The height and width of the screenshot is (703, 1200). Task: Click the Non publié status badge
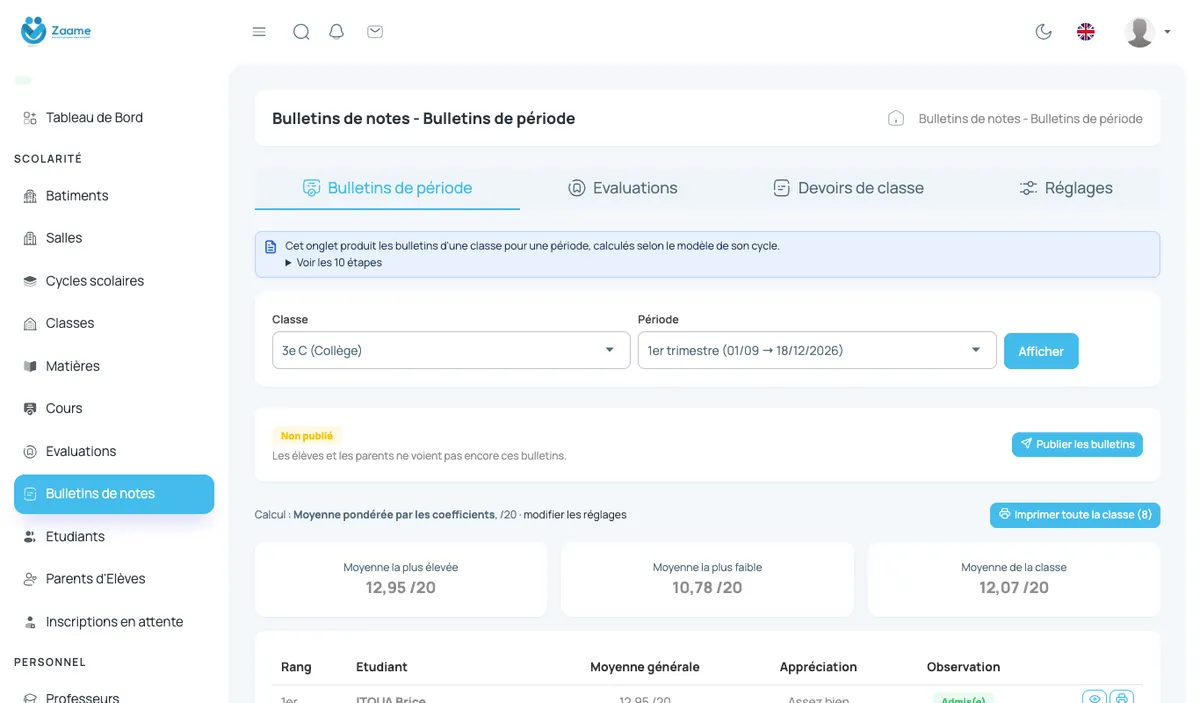[307, 436]
